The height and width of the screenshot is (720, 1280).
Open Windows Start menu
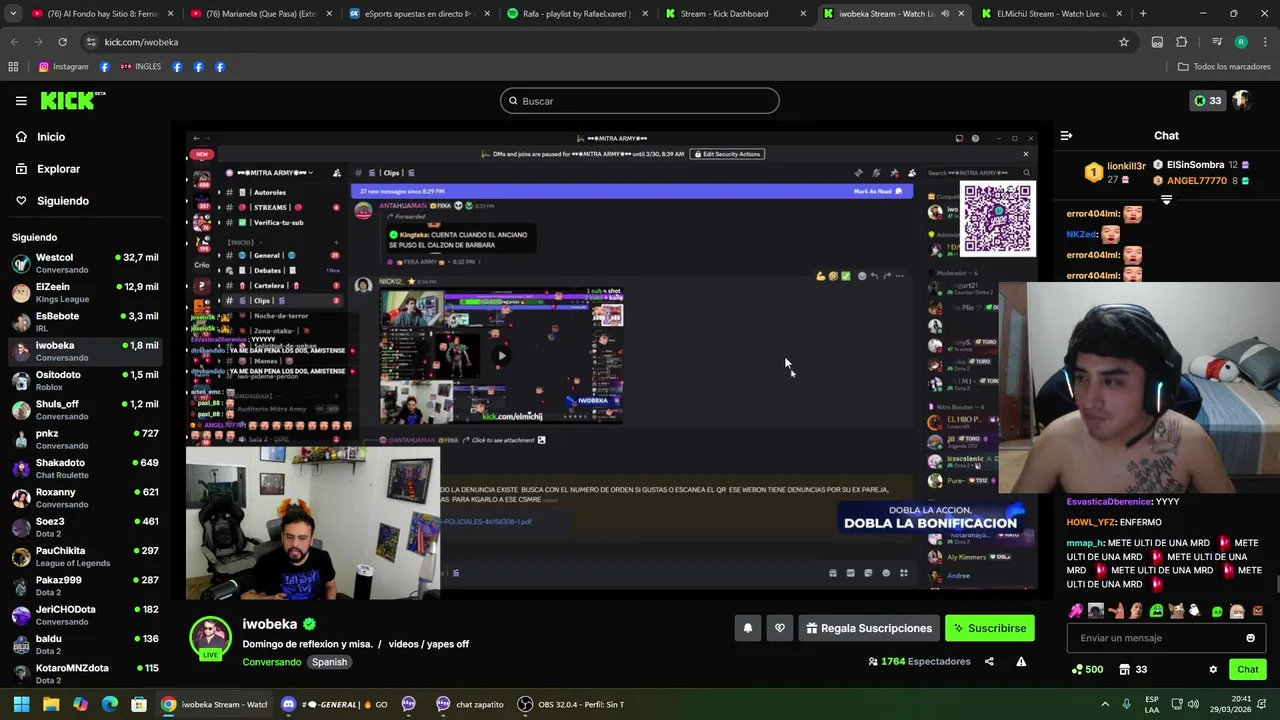click(x=21, y=704)
